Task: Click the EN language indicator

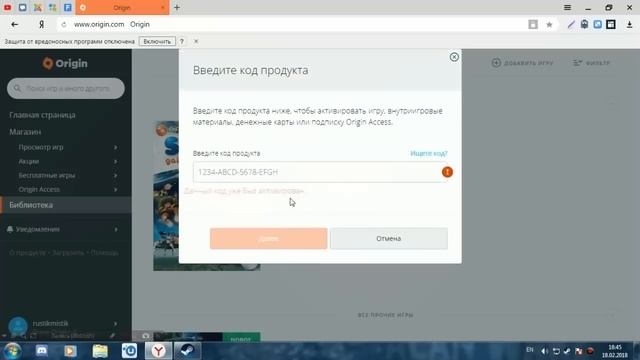Action: (x=530, y=350)
